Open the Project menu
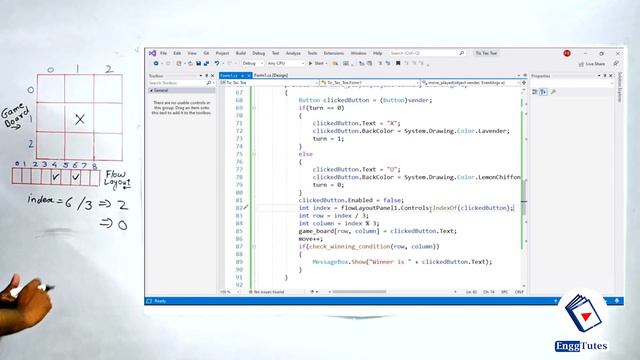Viewport: 640px width, 360px height. pos(222,53)
